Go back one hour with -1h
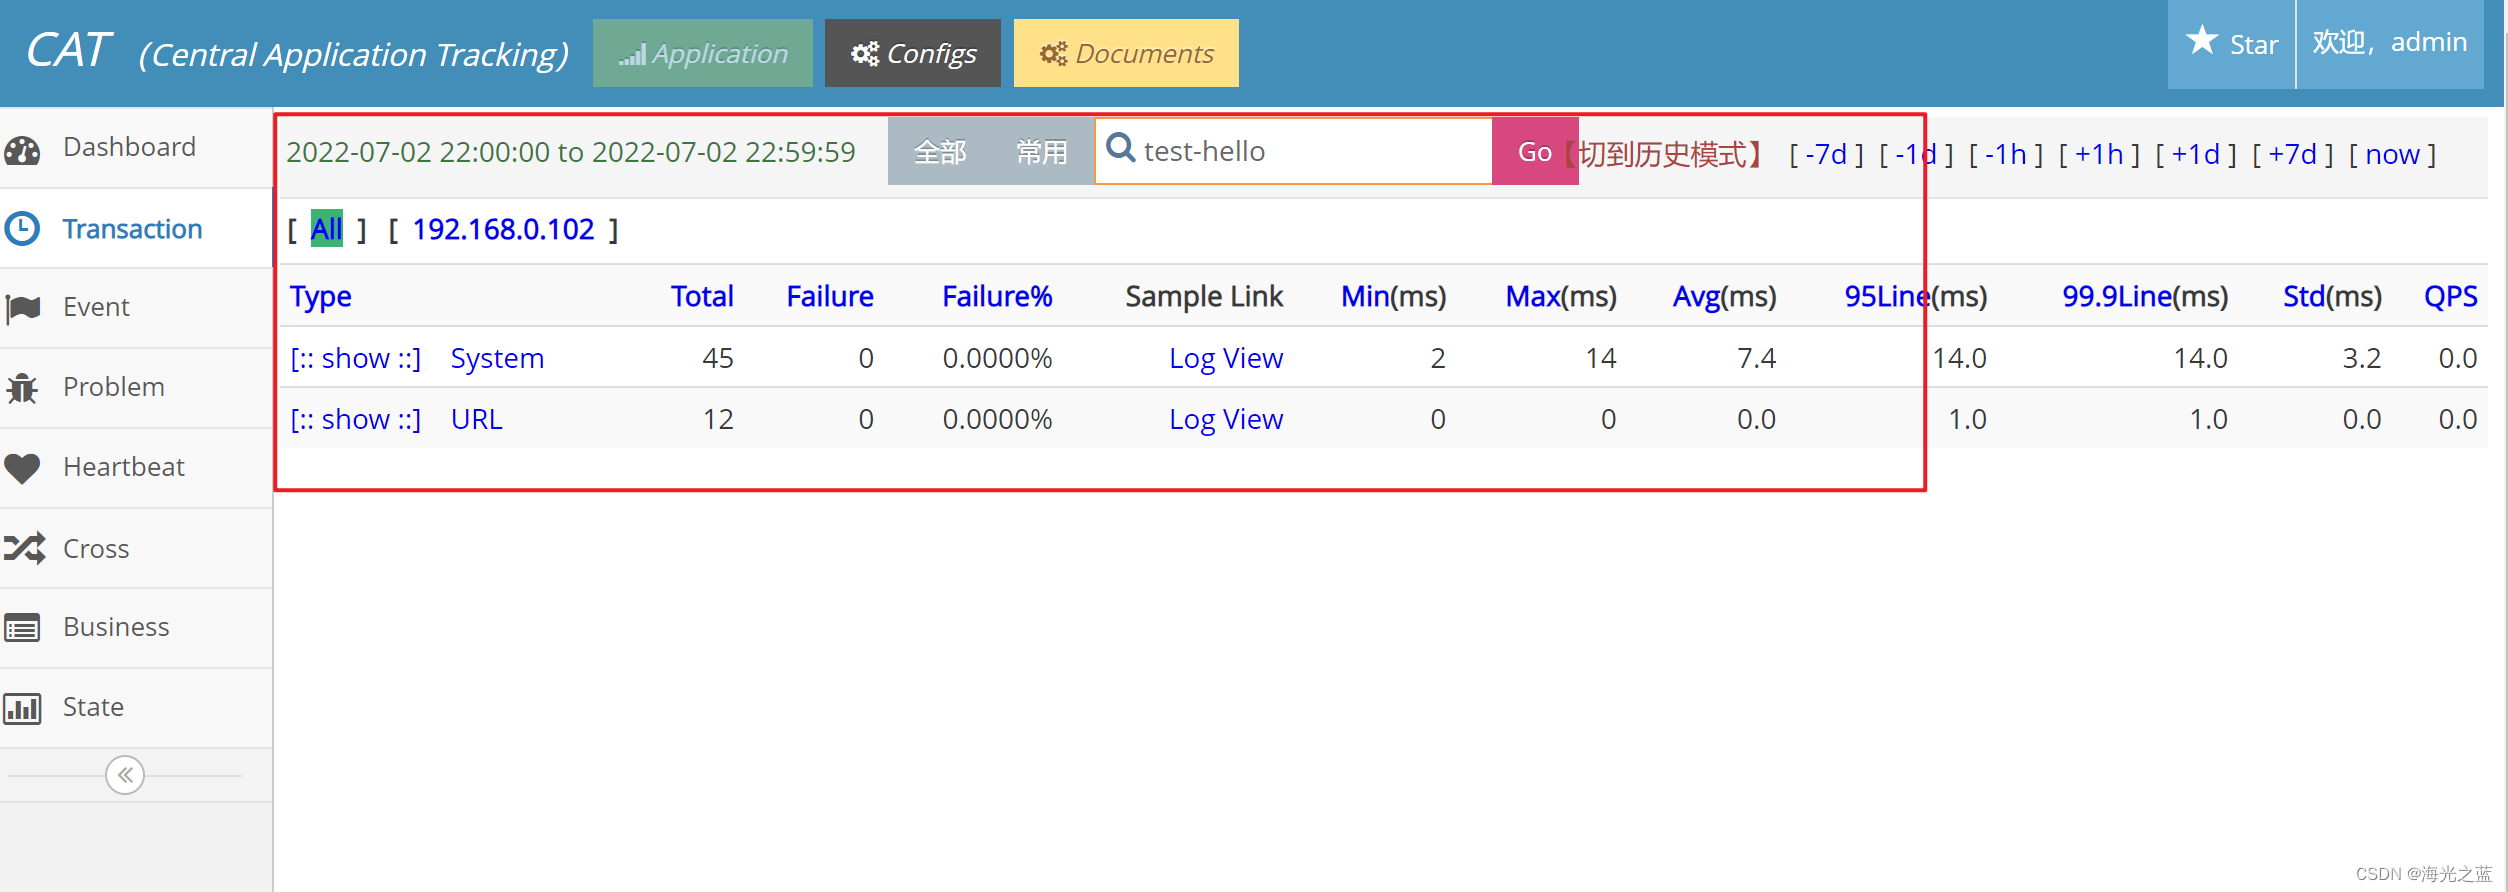 [x=2006, y=154]
